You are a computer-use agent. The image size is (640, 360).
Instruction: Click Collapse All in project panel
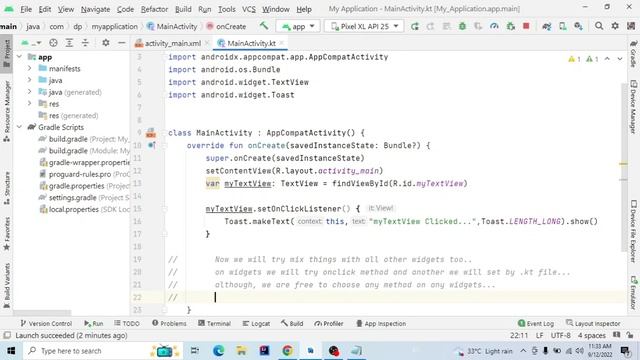pos(85,43)
